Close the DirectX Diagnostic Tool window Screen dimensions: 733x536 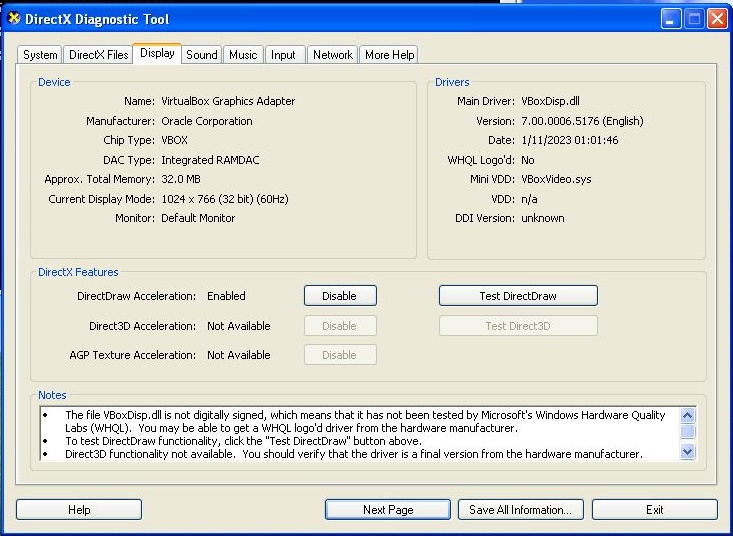coord(717,19)
